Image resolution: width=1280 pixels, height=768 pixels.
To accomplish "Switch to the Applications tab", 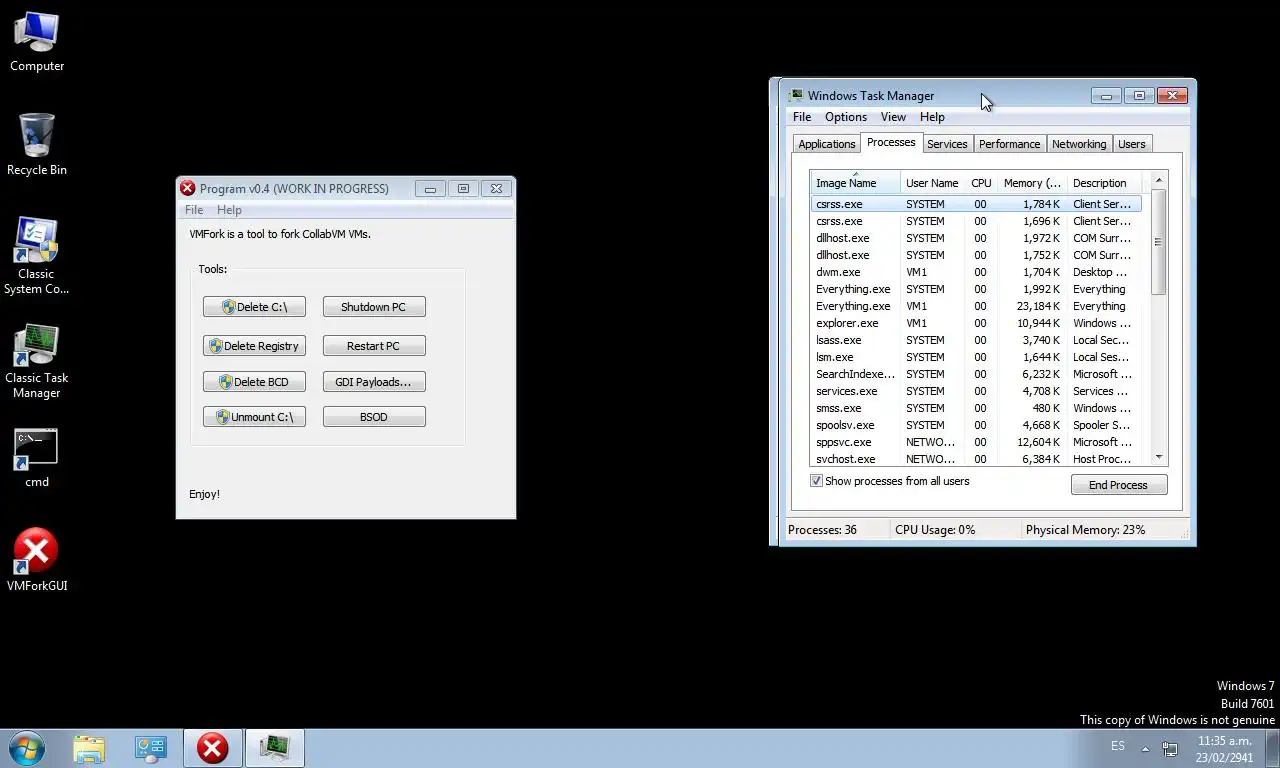I will tap(826, 144).
